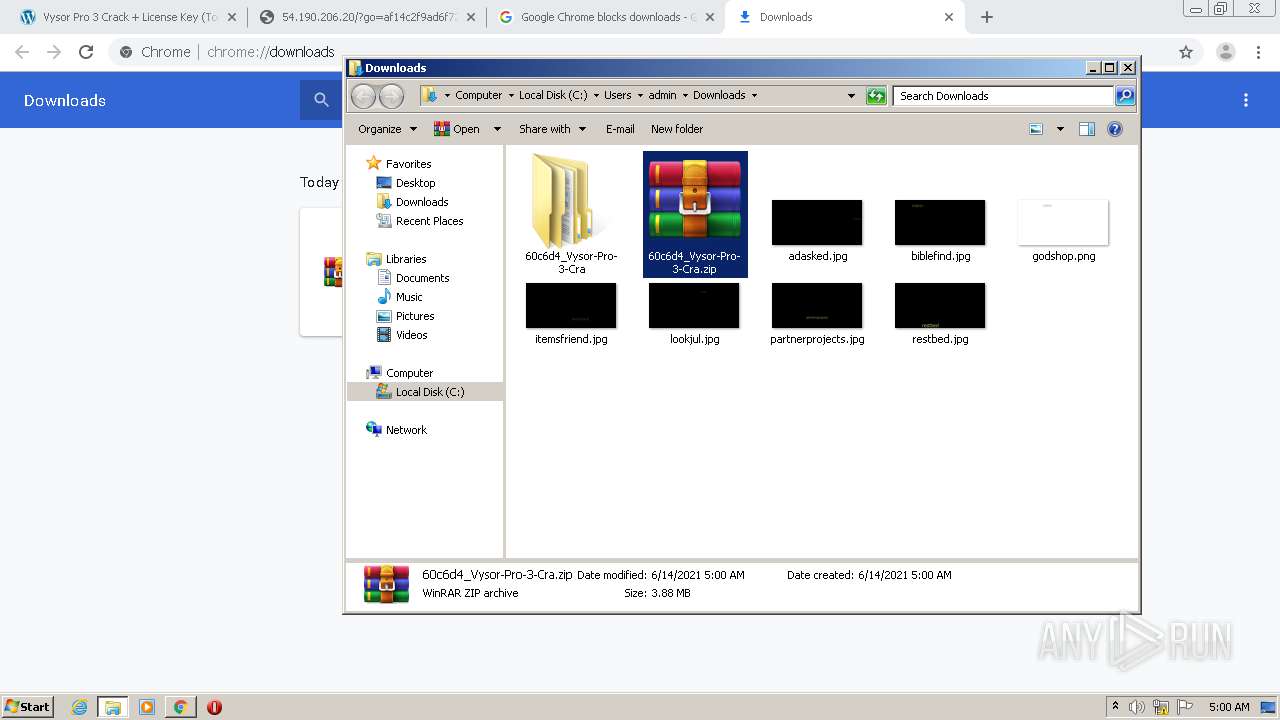This screenshot has width=1280, height=720.
Task: Select the 60c6d4_Vysor-Pro-3-Cra.zip archive
Action: (695, 214)
